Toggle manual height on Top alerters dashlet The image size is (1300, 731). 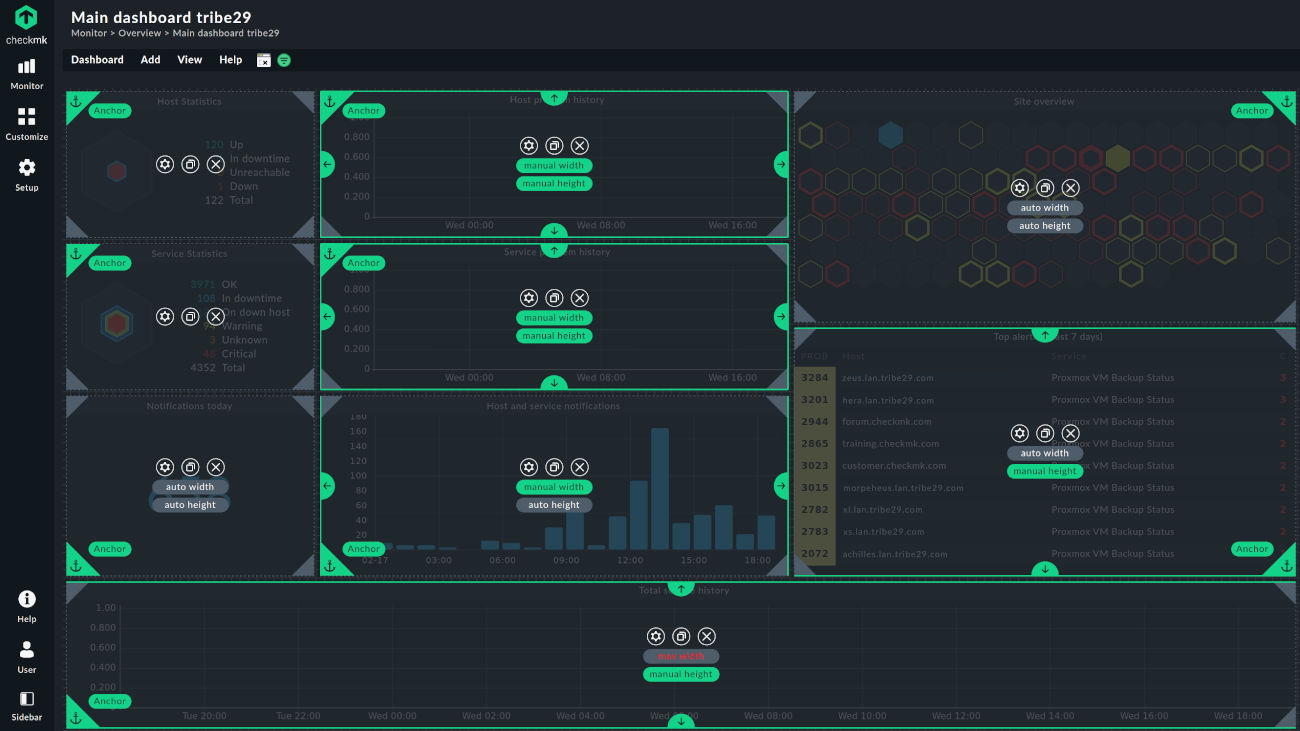[1044, 471]
